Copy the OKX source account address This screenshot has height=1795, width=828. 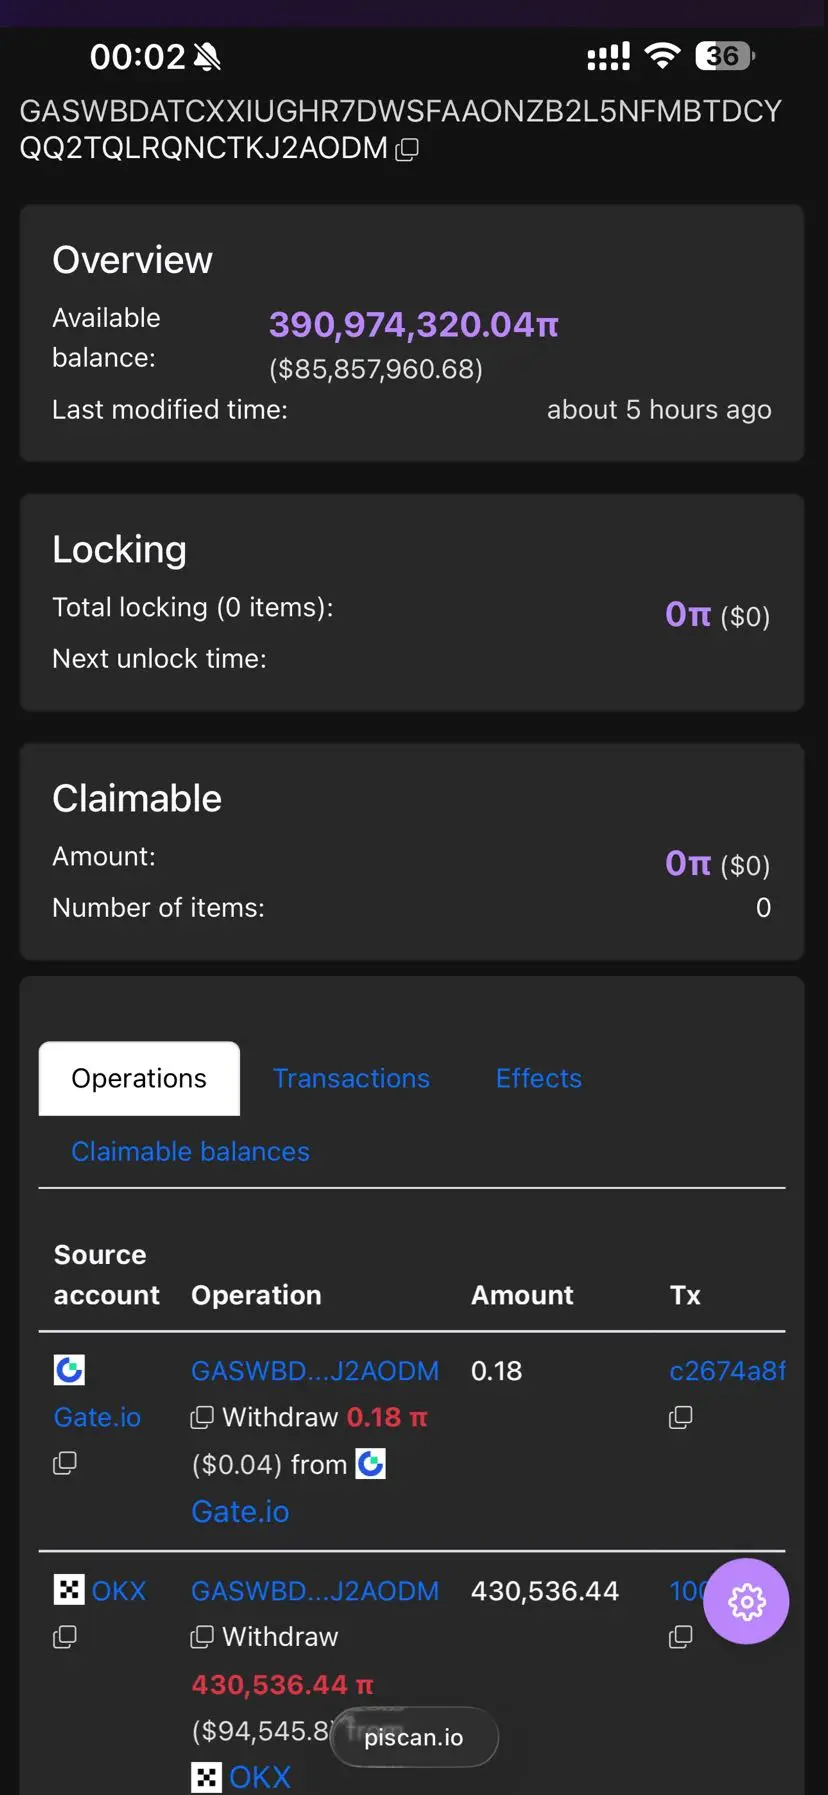click(x=65, y=1637)
